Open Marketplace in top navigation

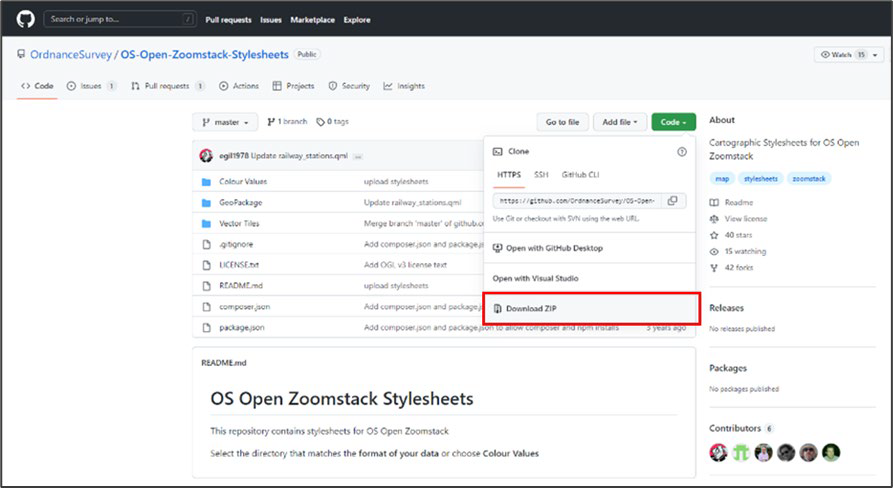tap(313, 20)
